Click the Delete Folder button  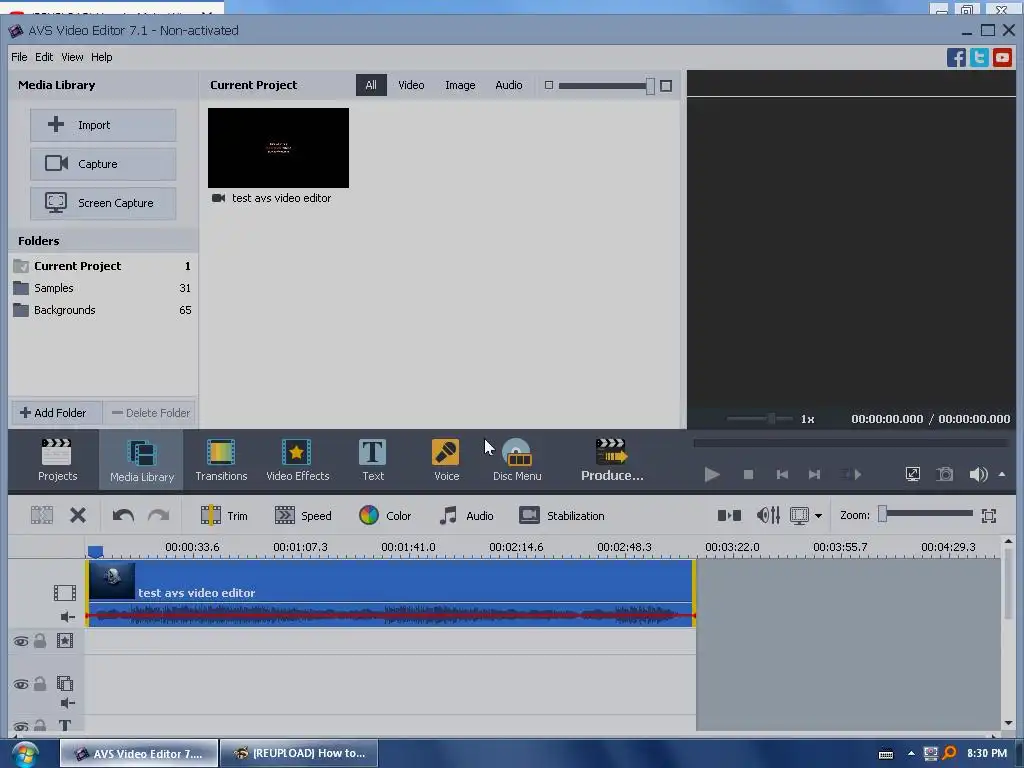(150, 413)
